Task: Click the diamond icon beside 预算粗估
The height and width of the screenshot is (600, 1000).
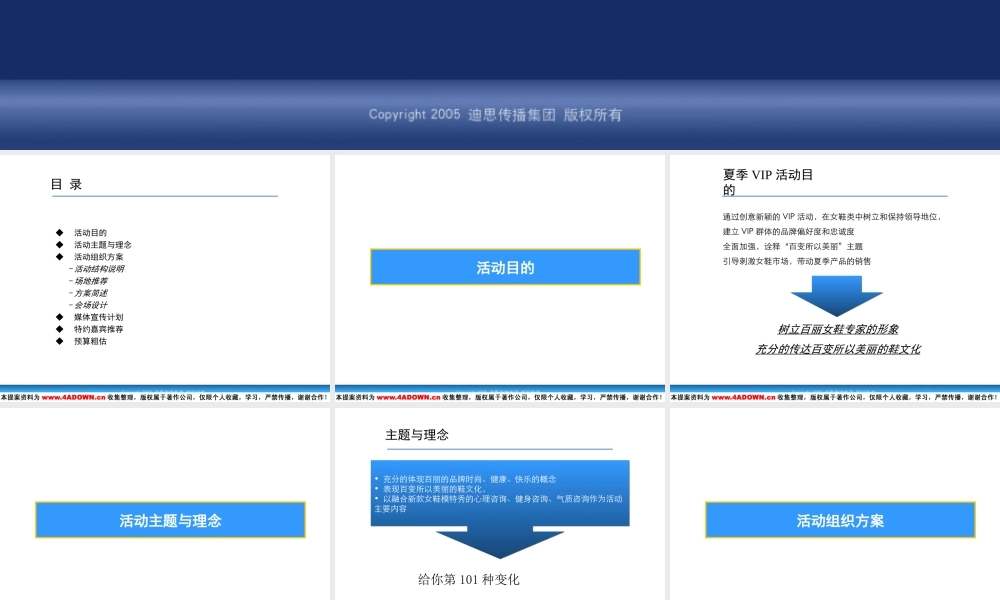Action: point(59,341)
